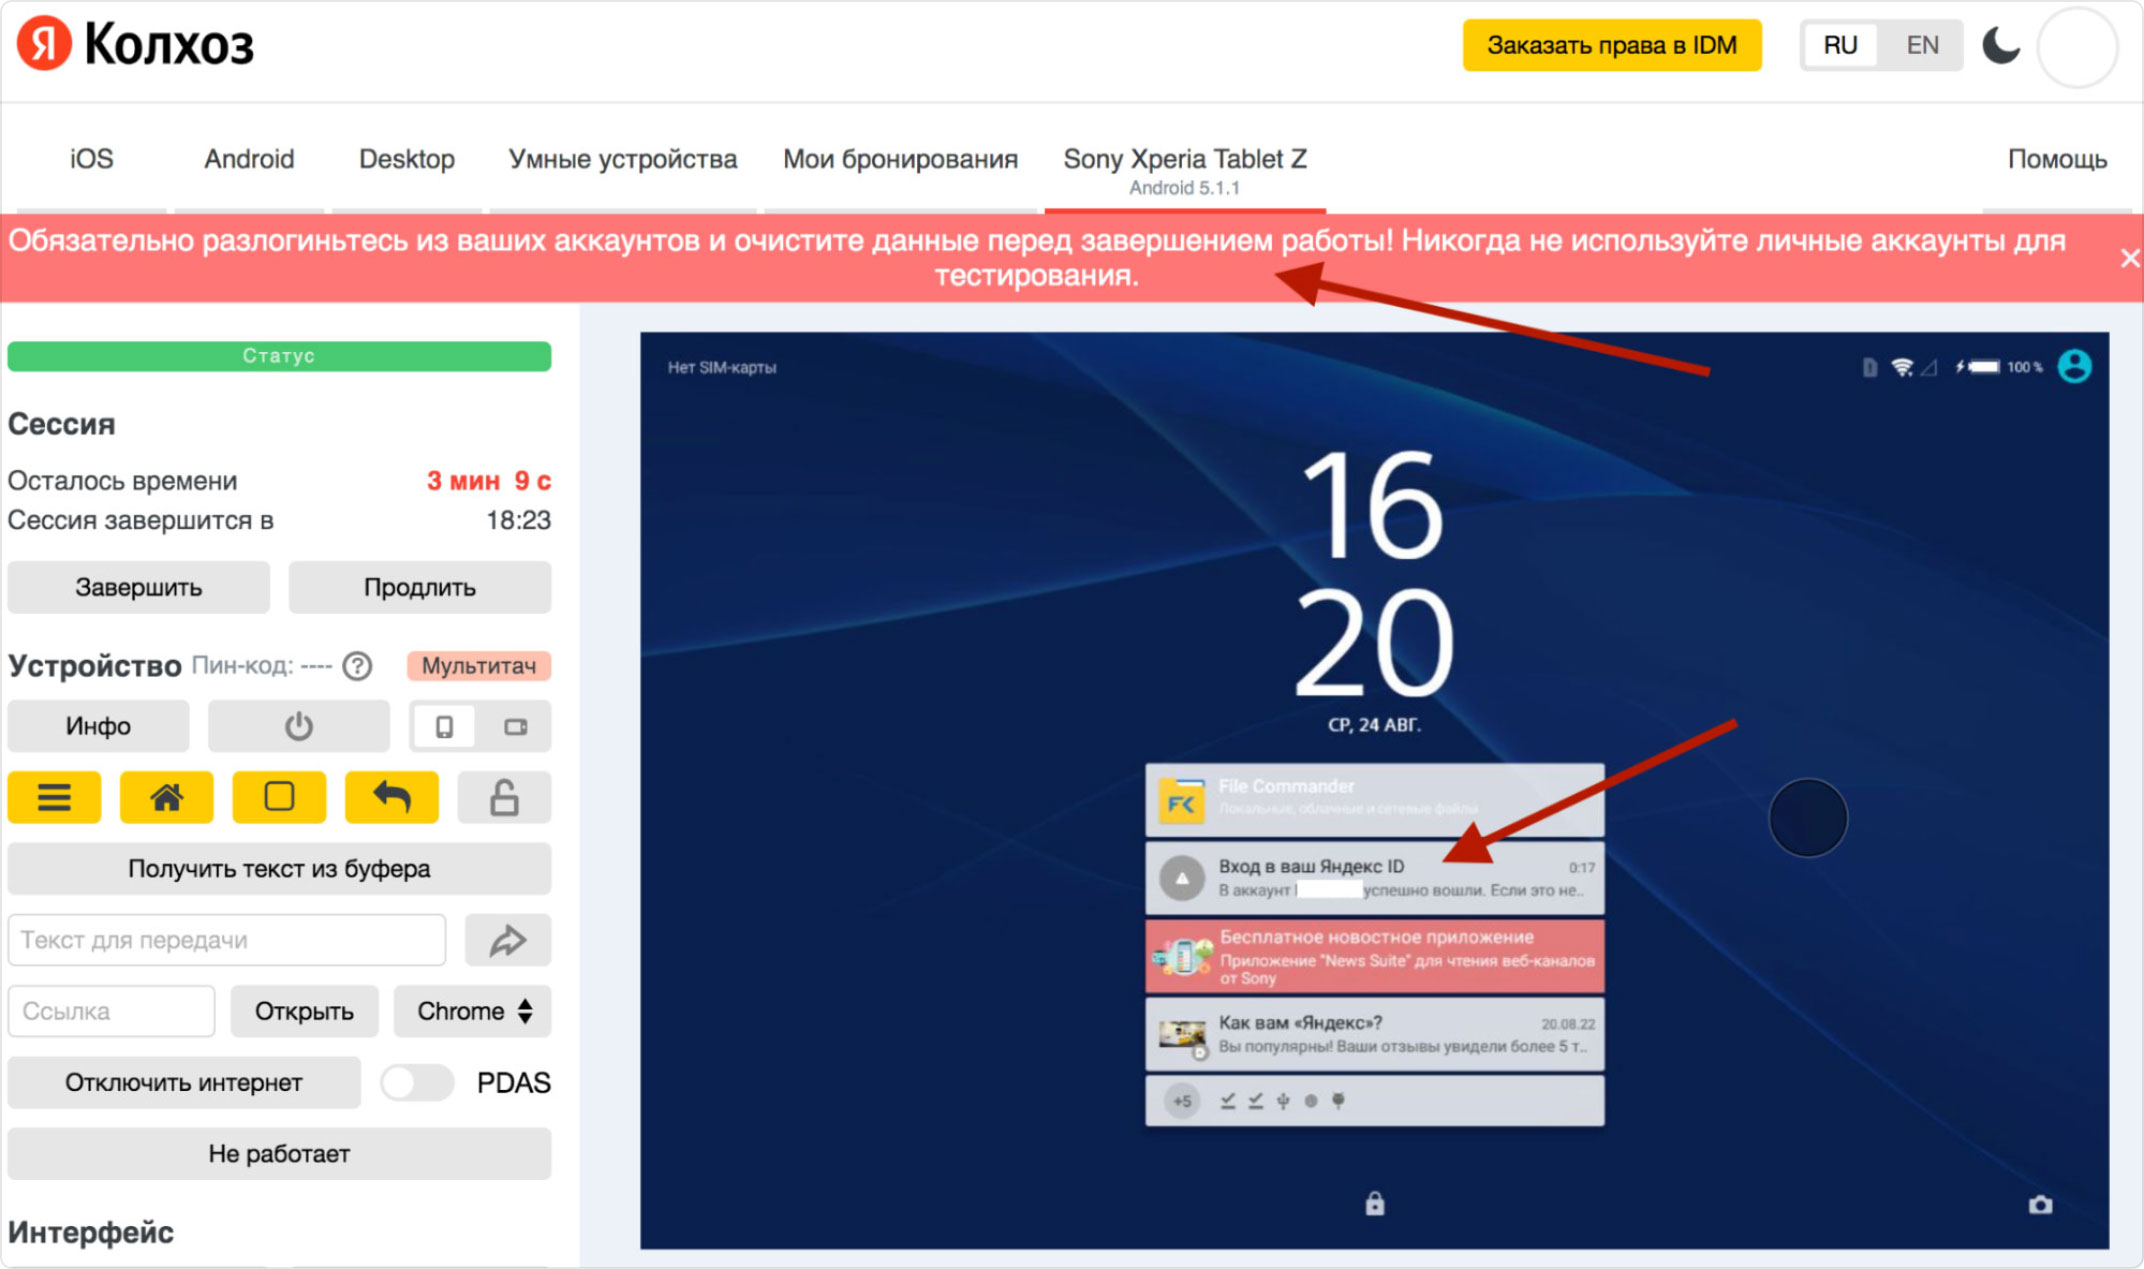The image size is (2144, 1269).
Task: Tap the News Suite notification icon
Action: pyautogui.click(x=1181, y=956)
